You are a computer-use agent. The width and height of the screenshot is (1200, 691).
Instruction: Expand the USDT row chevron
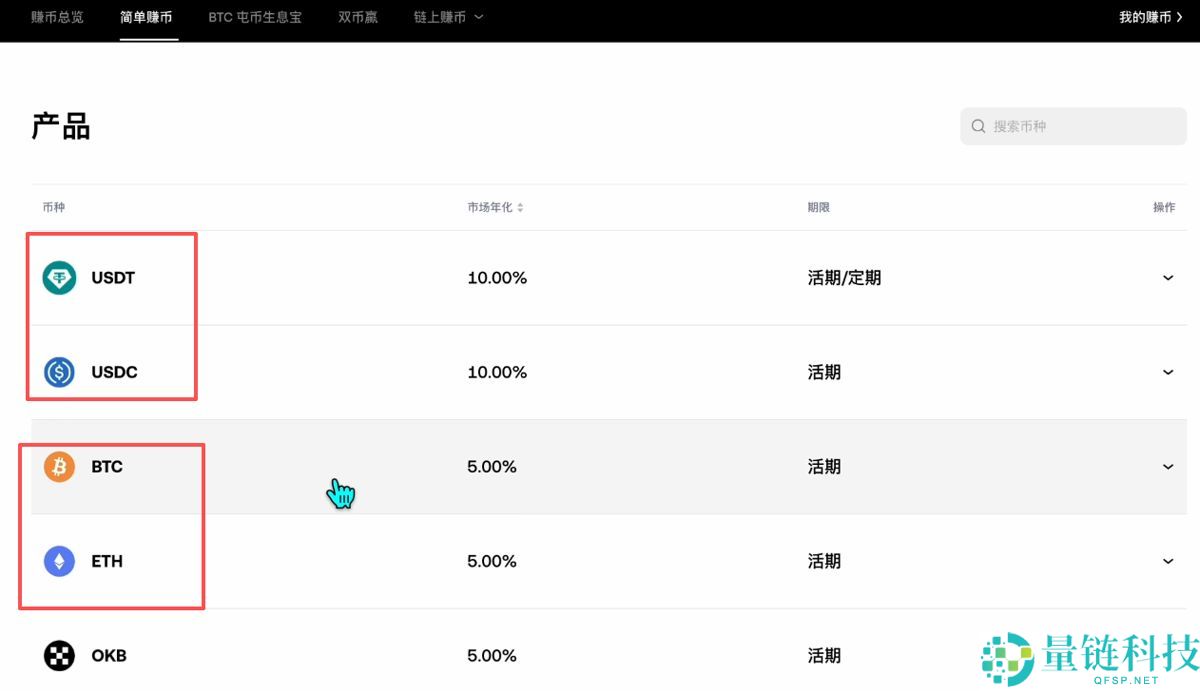pyautogui.click(x=1167, y=277)
